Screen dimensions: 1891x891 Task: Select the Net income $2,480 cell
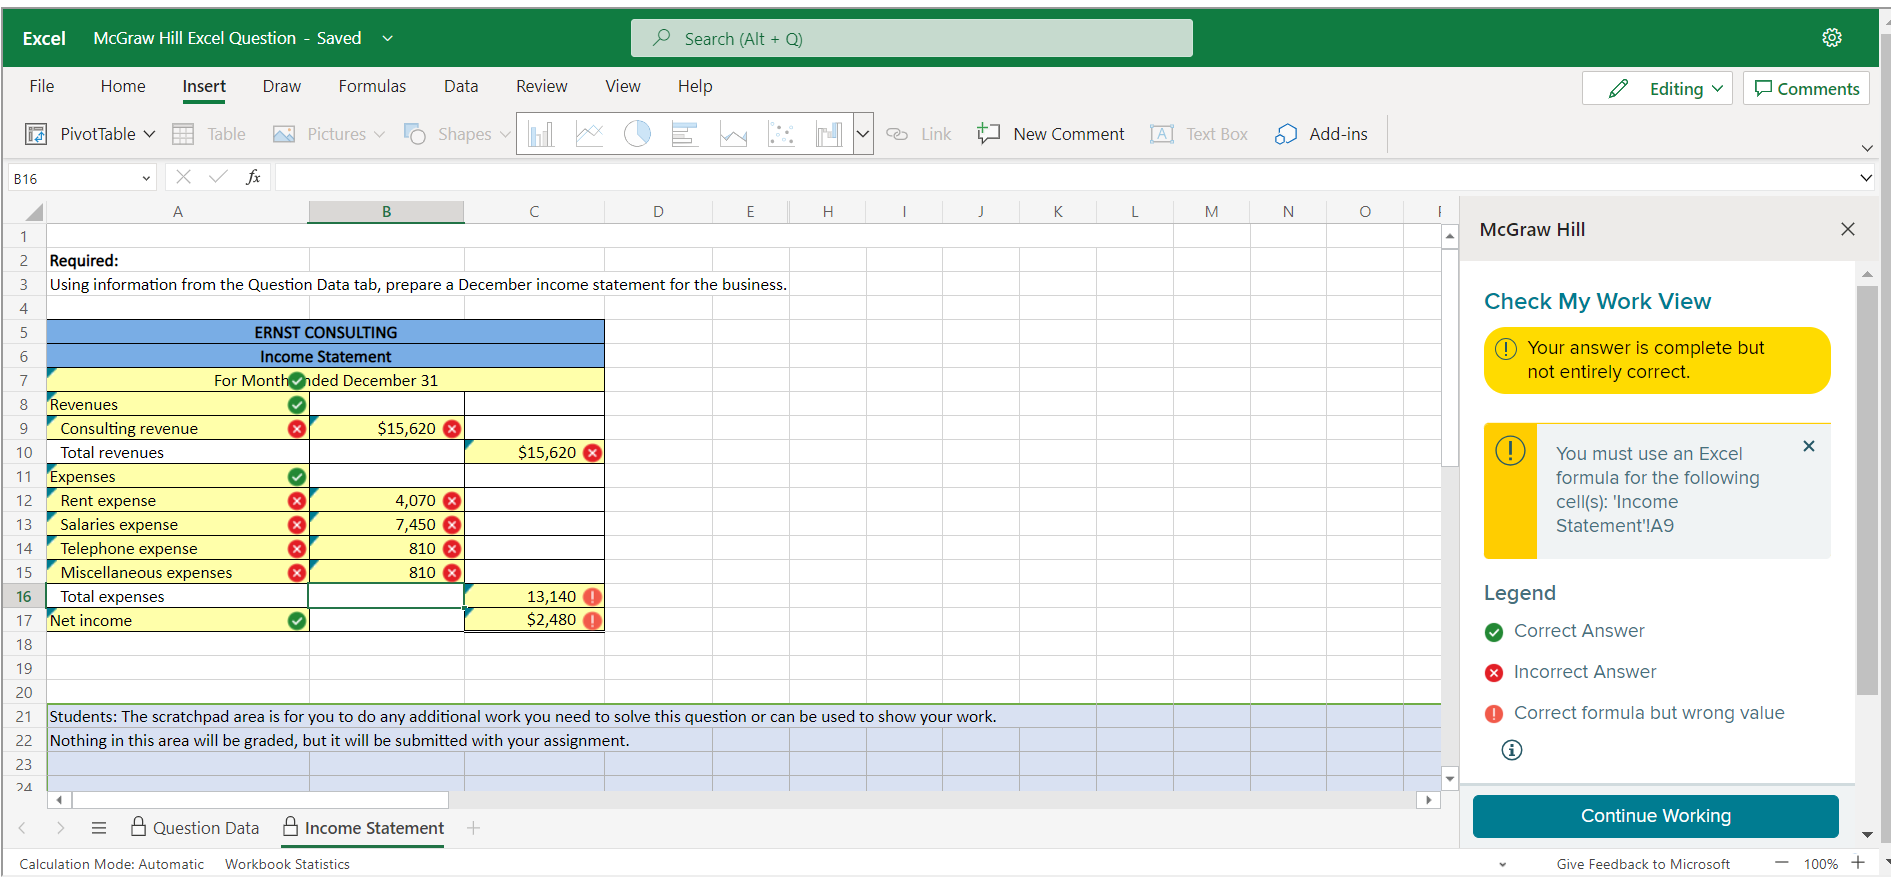[534, 620]
